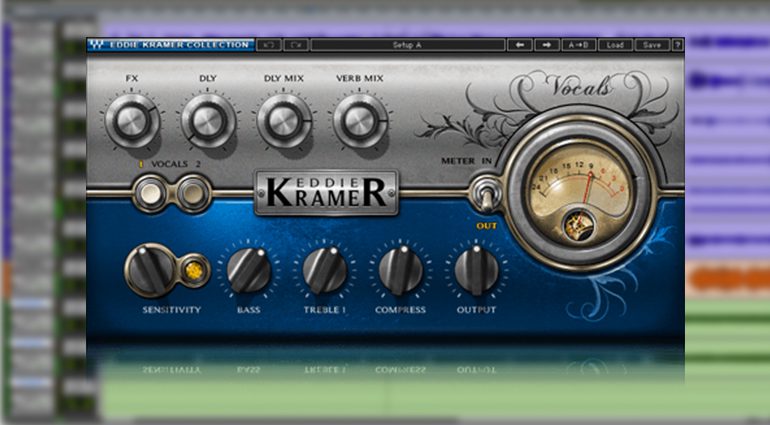Image resolution: width=770 pixels, height=425 pixels.
Task: Click the Eddie Kramer Collection title text
Action: point(179,45)
